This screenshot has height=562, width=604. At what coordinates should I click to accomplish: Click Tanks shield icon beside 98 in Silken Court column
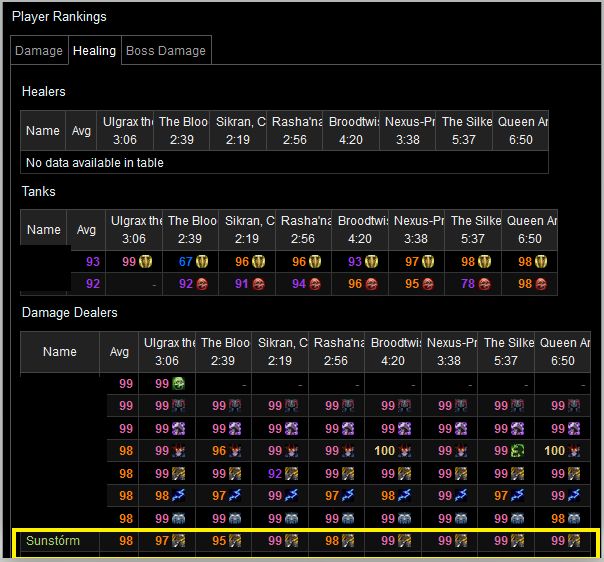(x=485, y=262)
